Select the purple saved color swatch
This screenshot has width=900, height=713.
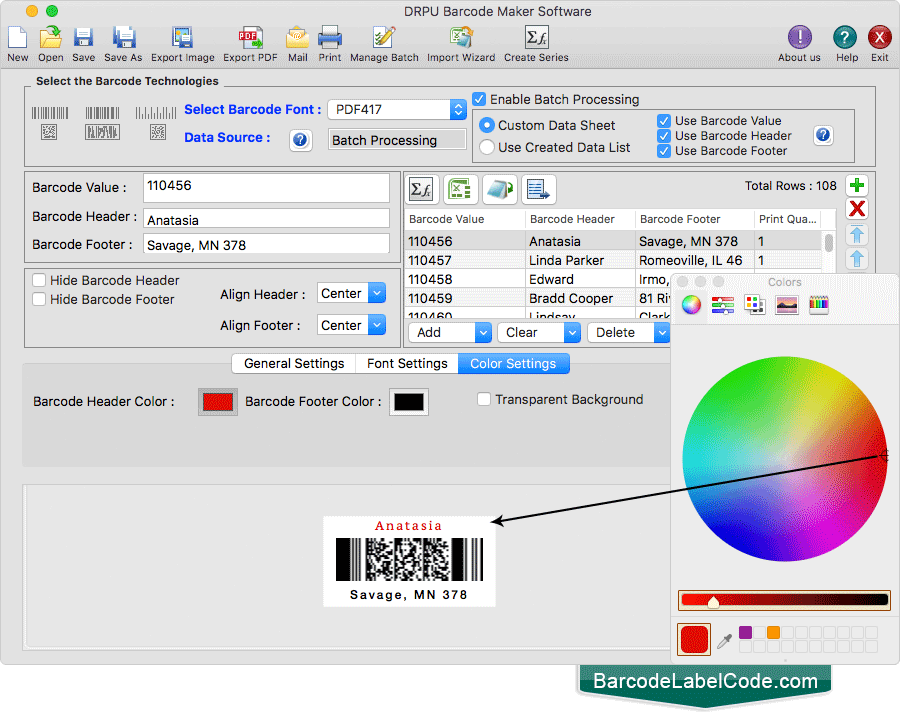click(745, 633)
